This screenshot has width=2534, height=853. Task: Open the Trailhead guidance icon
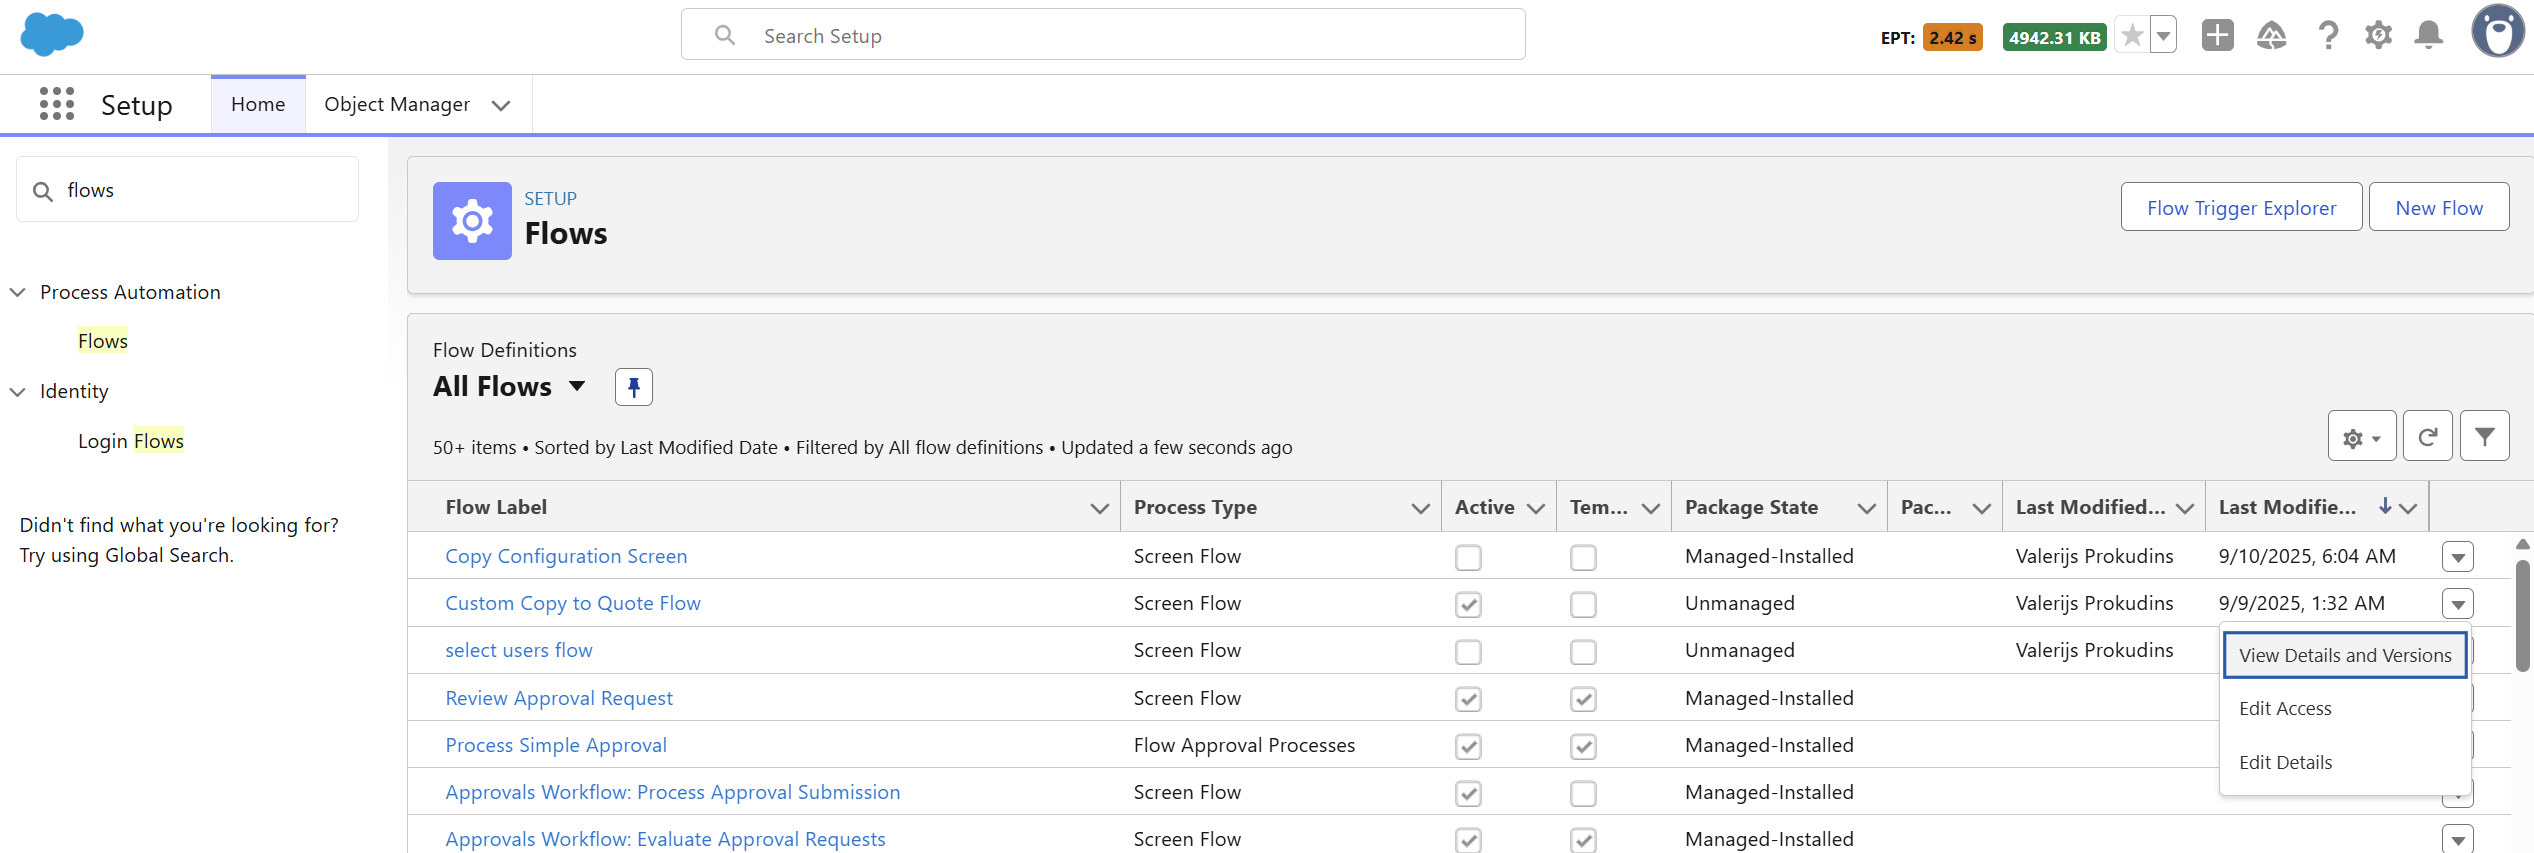[x=2272, y=36]
